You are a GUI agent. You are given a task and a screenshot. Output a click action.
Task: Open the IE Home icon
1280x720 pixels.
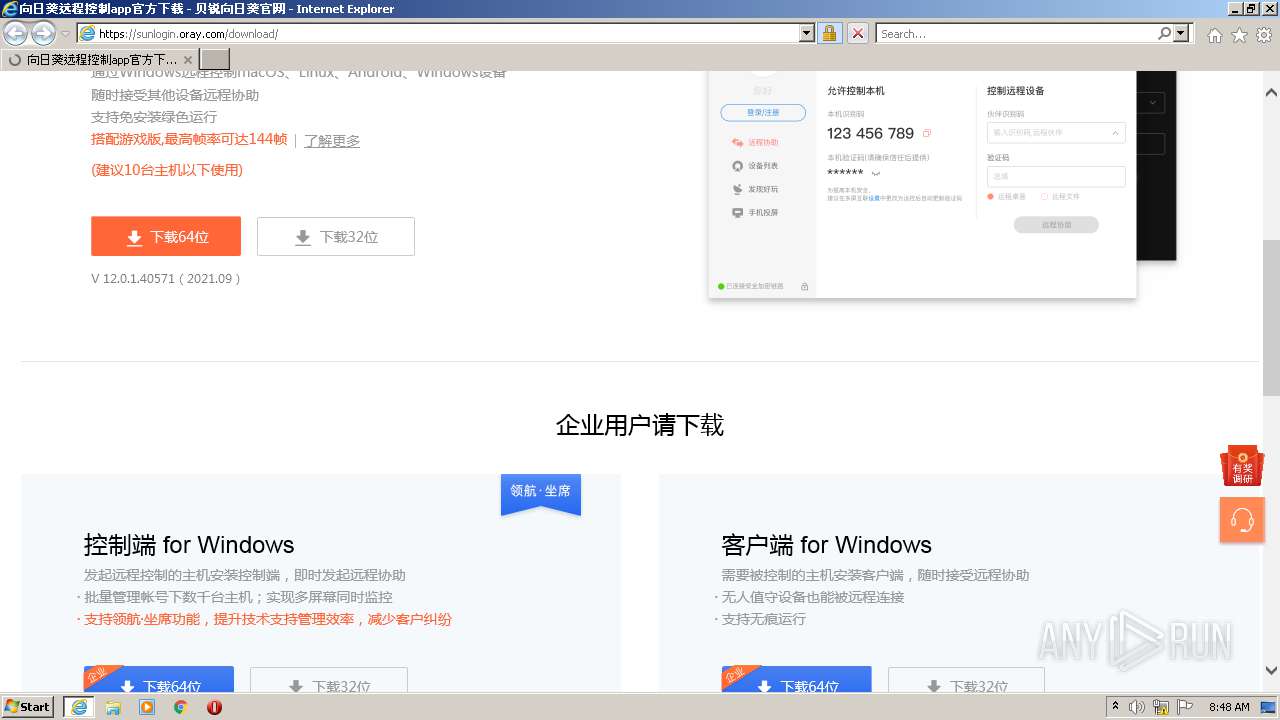click(x=1214, y=35)
